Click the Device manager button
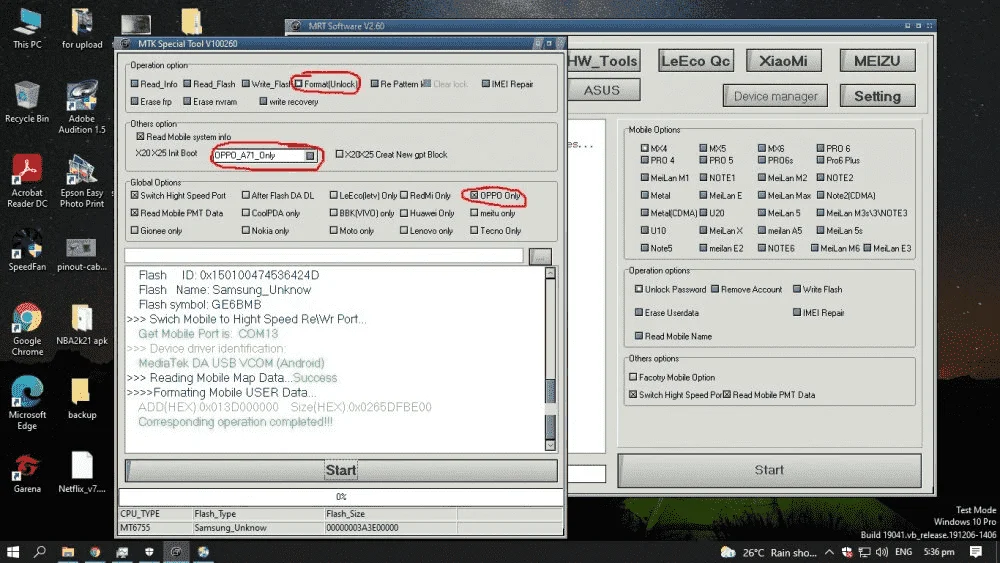The width and height of the screenshot is (1000, 563). coord(776,96)
